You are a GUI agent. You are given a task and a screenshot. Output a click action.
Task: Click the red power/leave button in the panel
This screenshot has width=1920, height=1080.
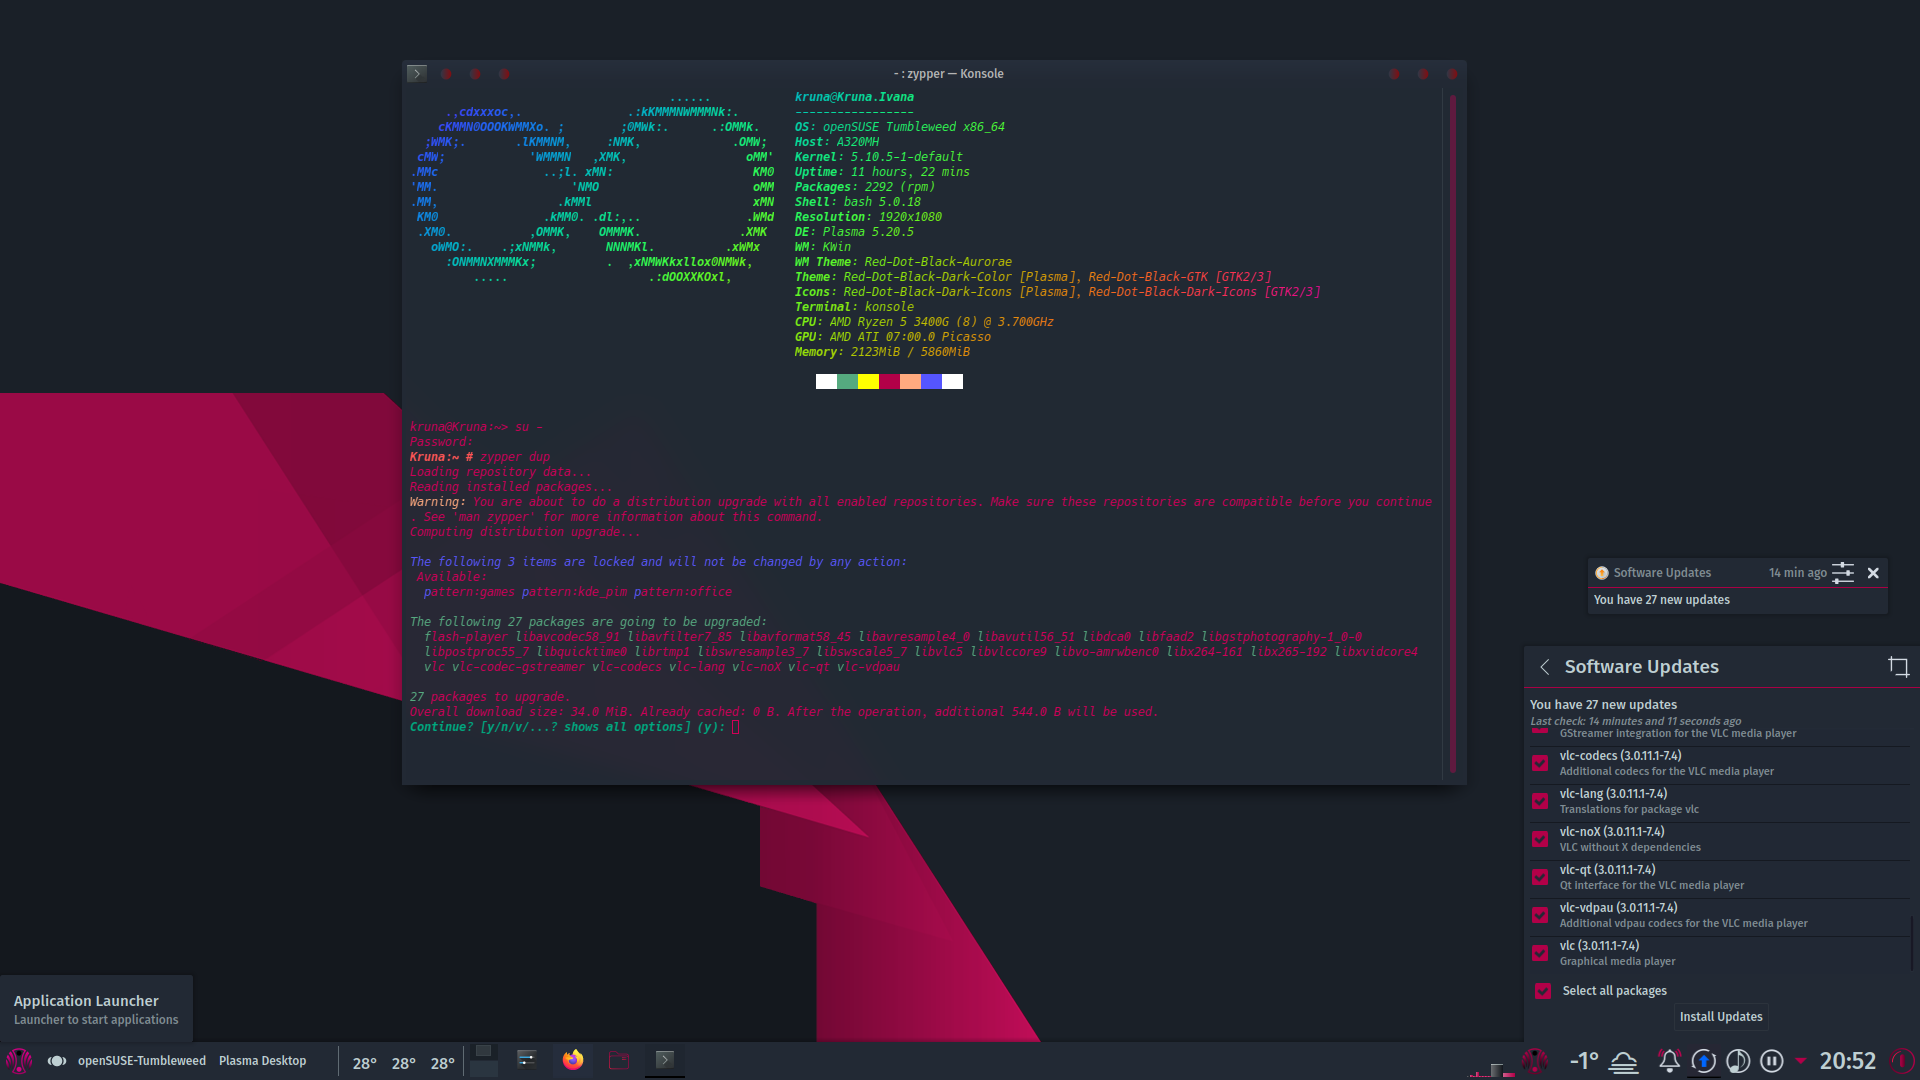pos(1903,1061)
